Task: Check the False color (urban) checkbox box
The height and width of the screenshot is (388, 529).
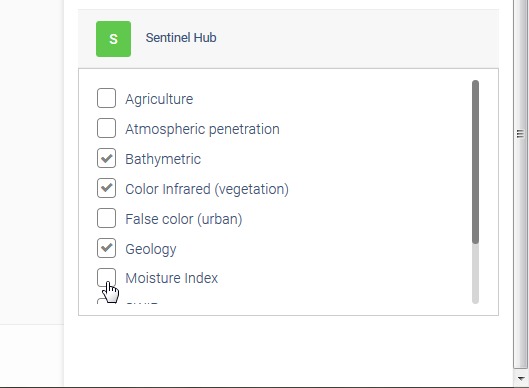Action: [106, 218]
